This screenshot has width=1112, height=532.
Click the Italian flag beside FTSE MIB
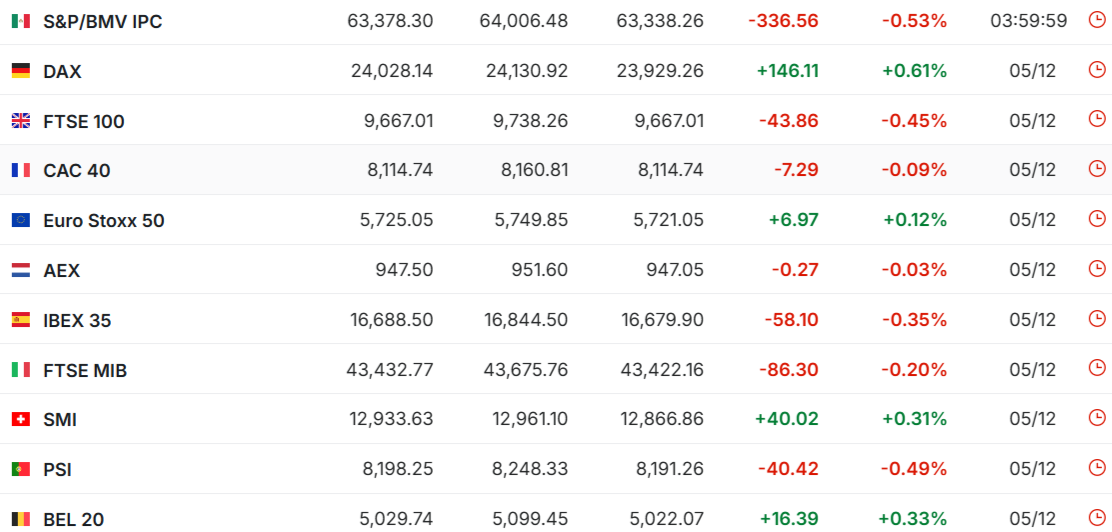tap(21, 370)
